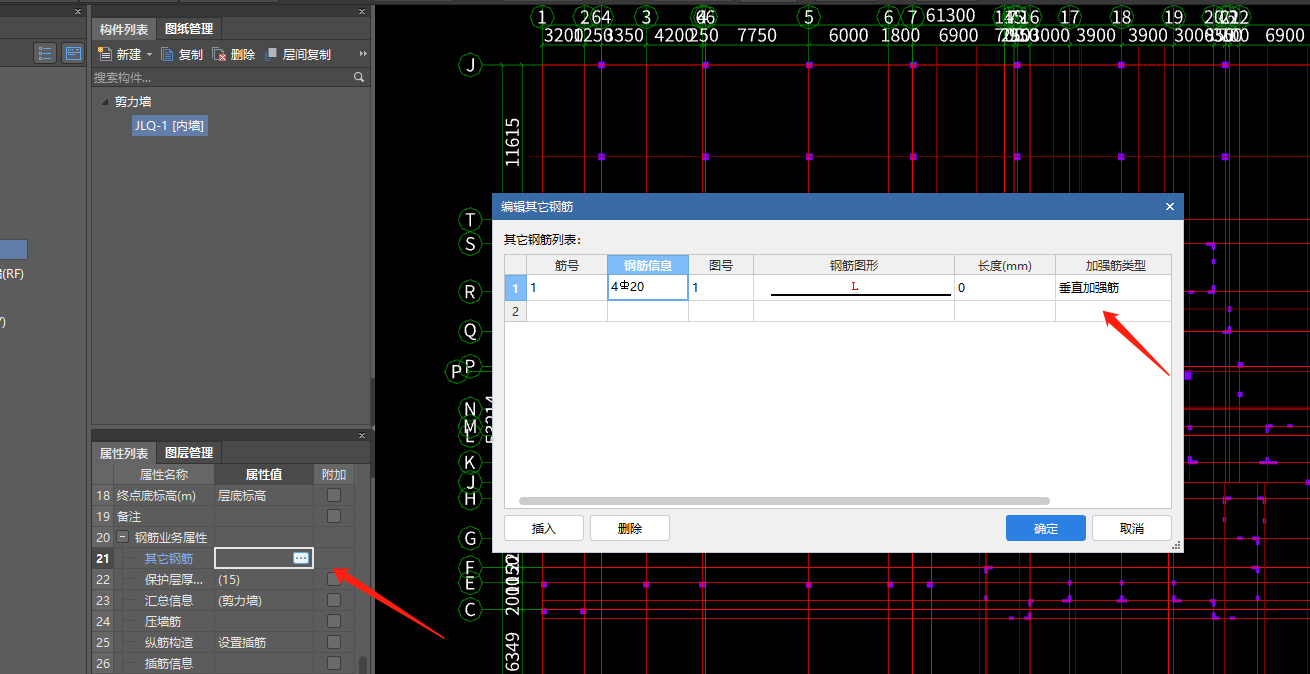1310x674 pixels.
Task: Switch to 图纸管理 tab
Action: pos(189,29)
